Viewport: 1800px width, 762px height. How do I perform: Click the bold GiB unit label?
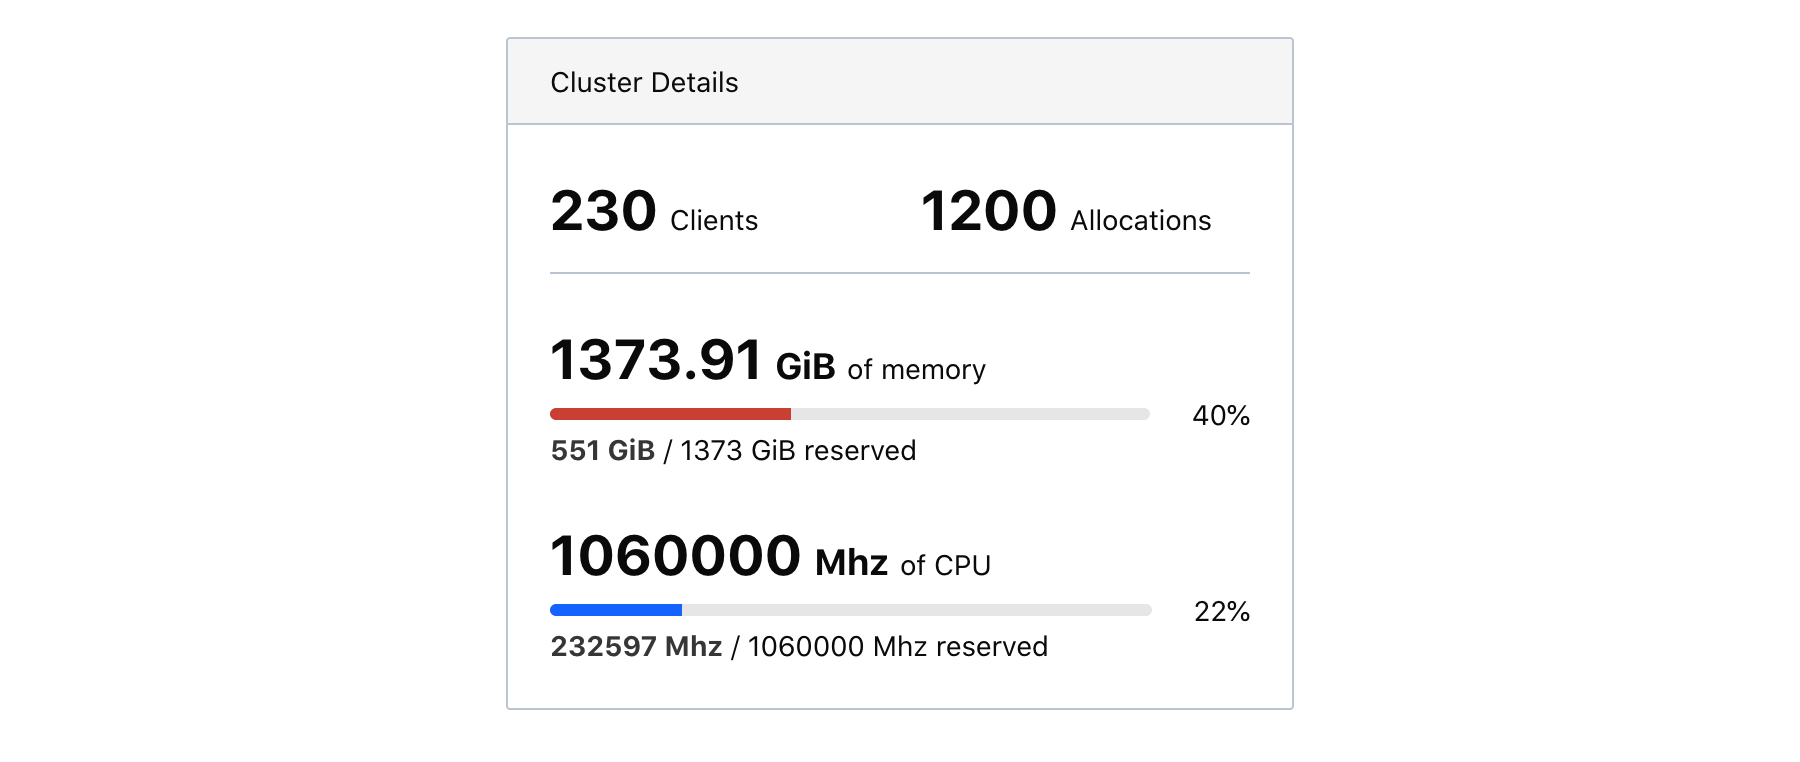[805, 367]
